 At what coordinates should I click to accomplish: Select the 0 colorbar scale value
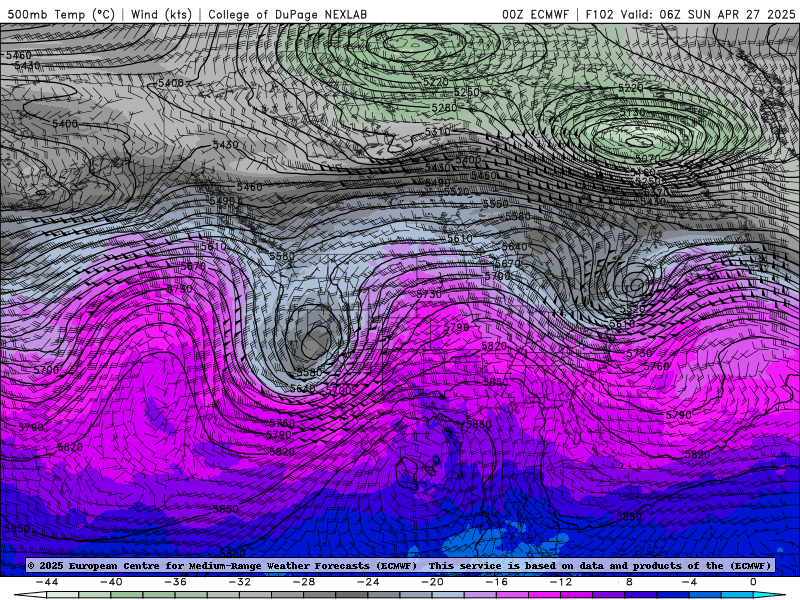pyautogui.click(x=753, y=582)
